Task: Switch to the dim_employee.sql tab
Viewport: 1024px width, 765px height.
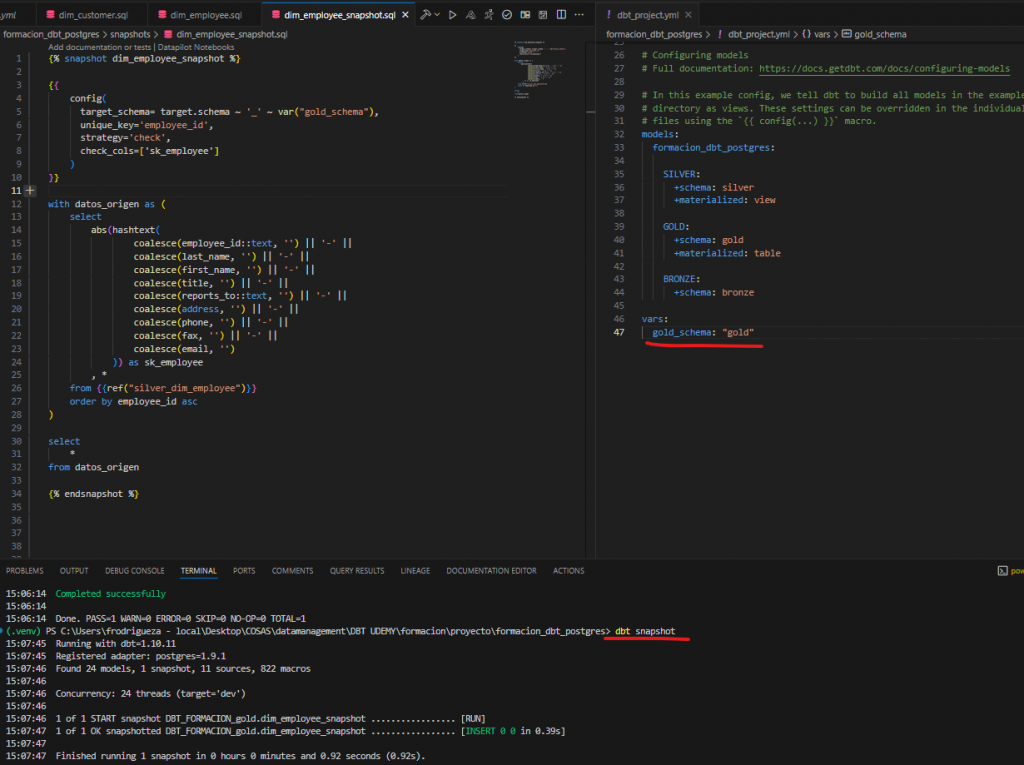Action: pyautogui.click(x=205, y=16)
